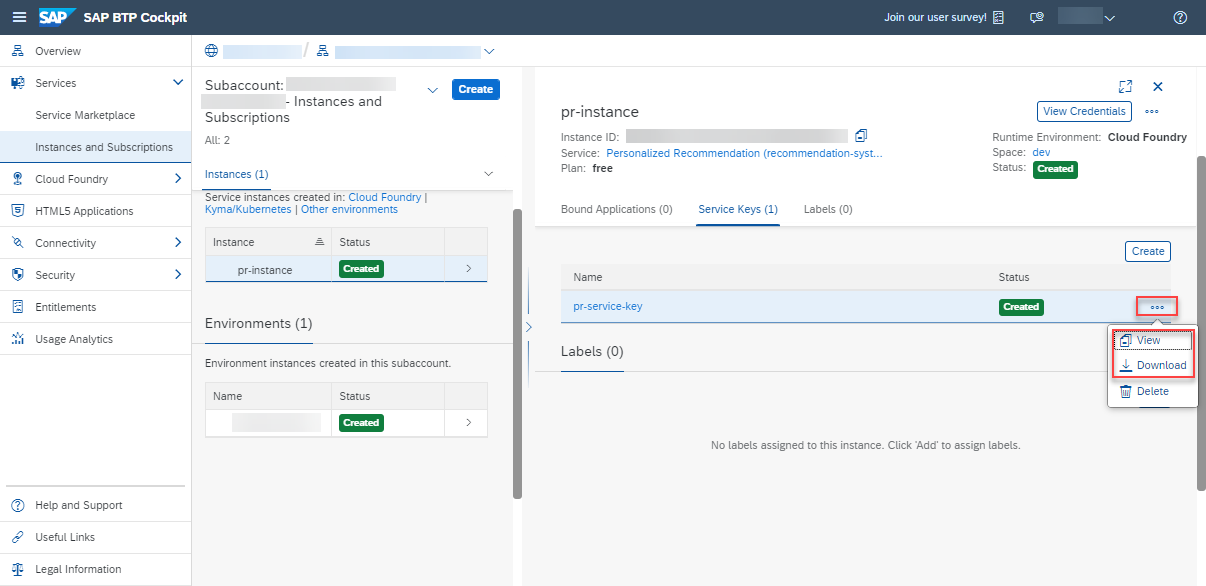Switch to Bound Applications (0) tab
The height and width of the screenshot is (586, 1206).
[616, 209]
